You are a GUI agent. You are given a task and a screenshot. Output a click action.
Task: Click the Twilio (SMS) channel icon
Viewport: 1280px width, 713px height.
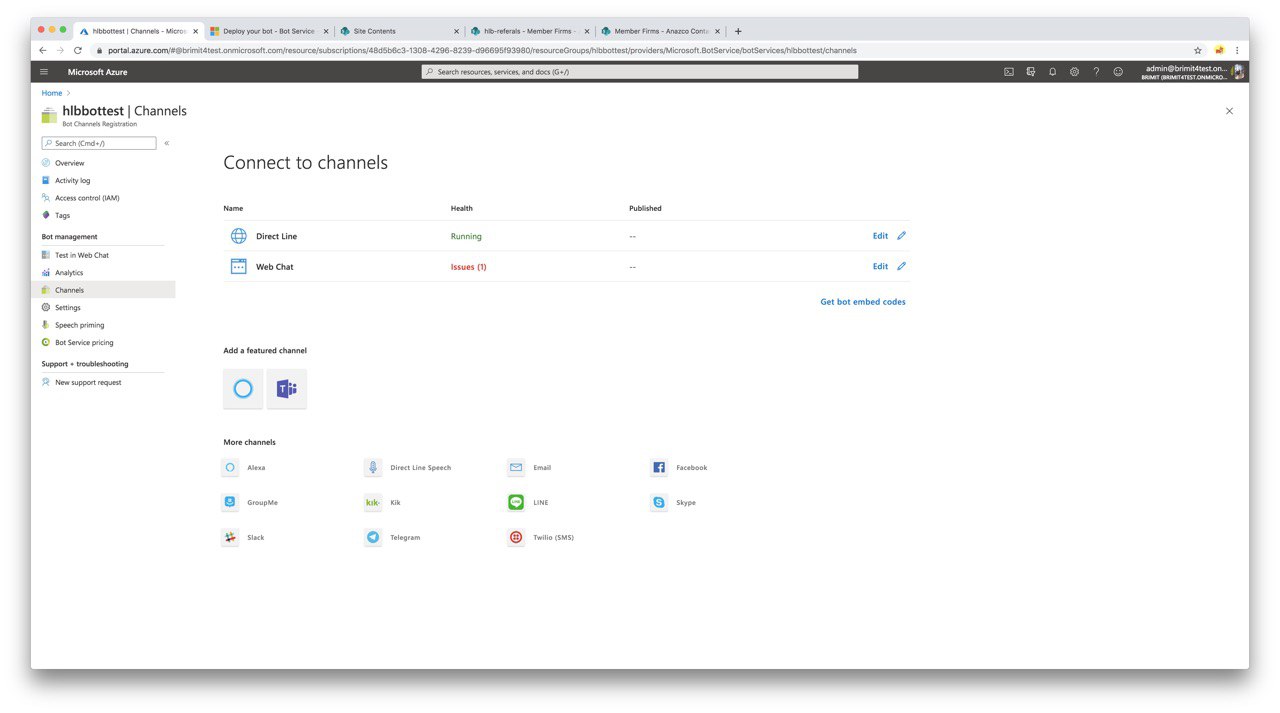pyautogui.click(x=516, y=538)
